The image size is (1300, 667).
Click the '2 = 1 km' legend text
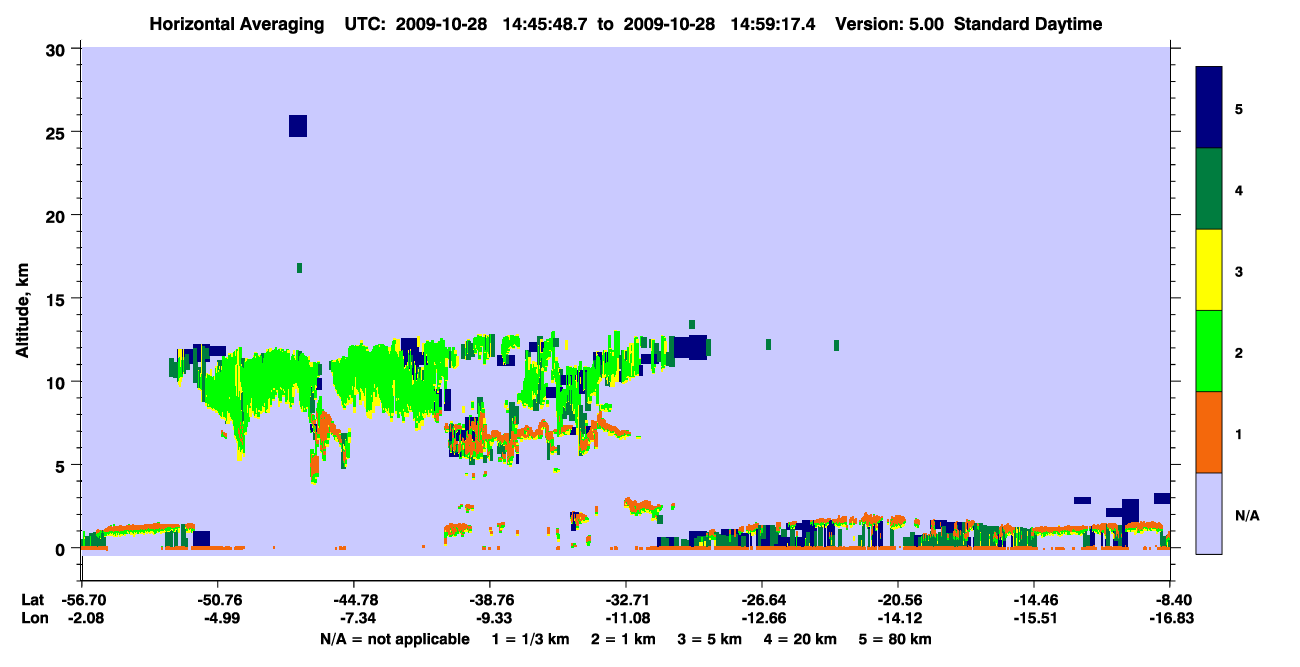pos(623,639)
